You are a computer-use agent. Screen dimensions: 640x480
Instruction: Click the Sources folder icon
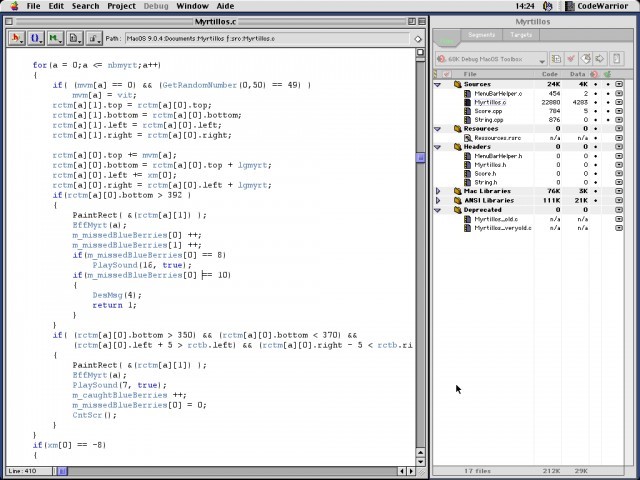pos(458,84)
